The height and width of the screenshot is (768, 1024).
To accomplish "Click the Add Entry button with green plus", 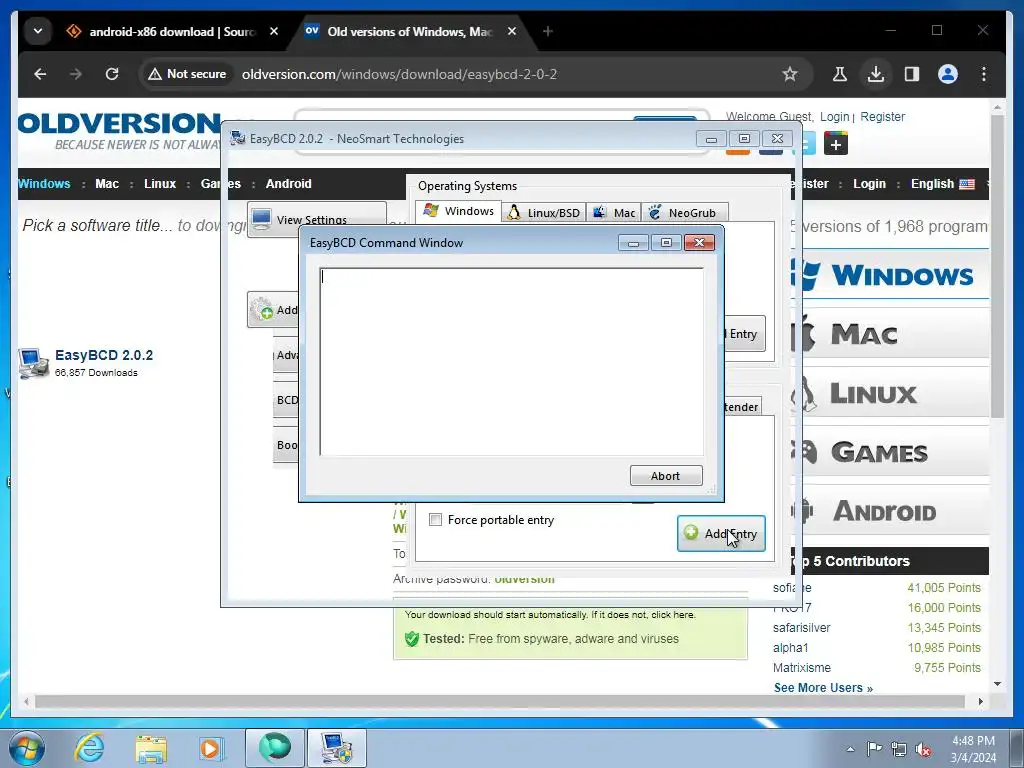I will (x=721, y=534).
